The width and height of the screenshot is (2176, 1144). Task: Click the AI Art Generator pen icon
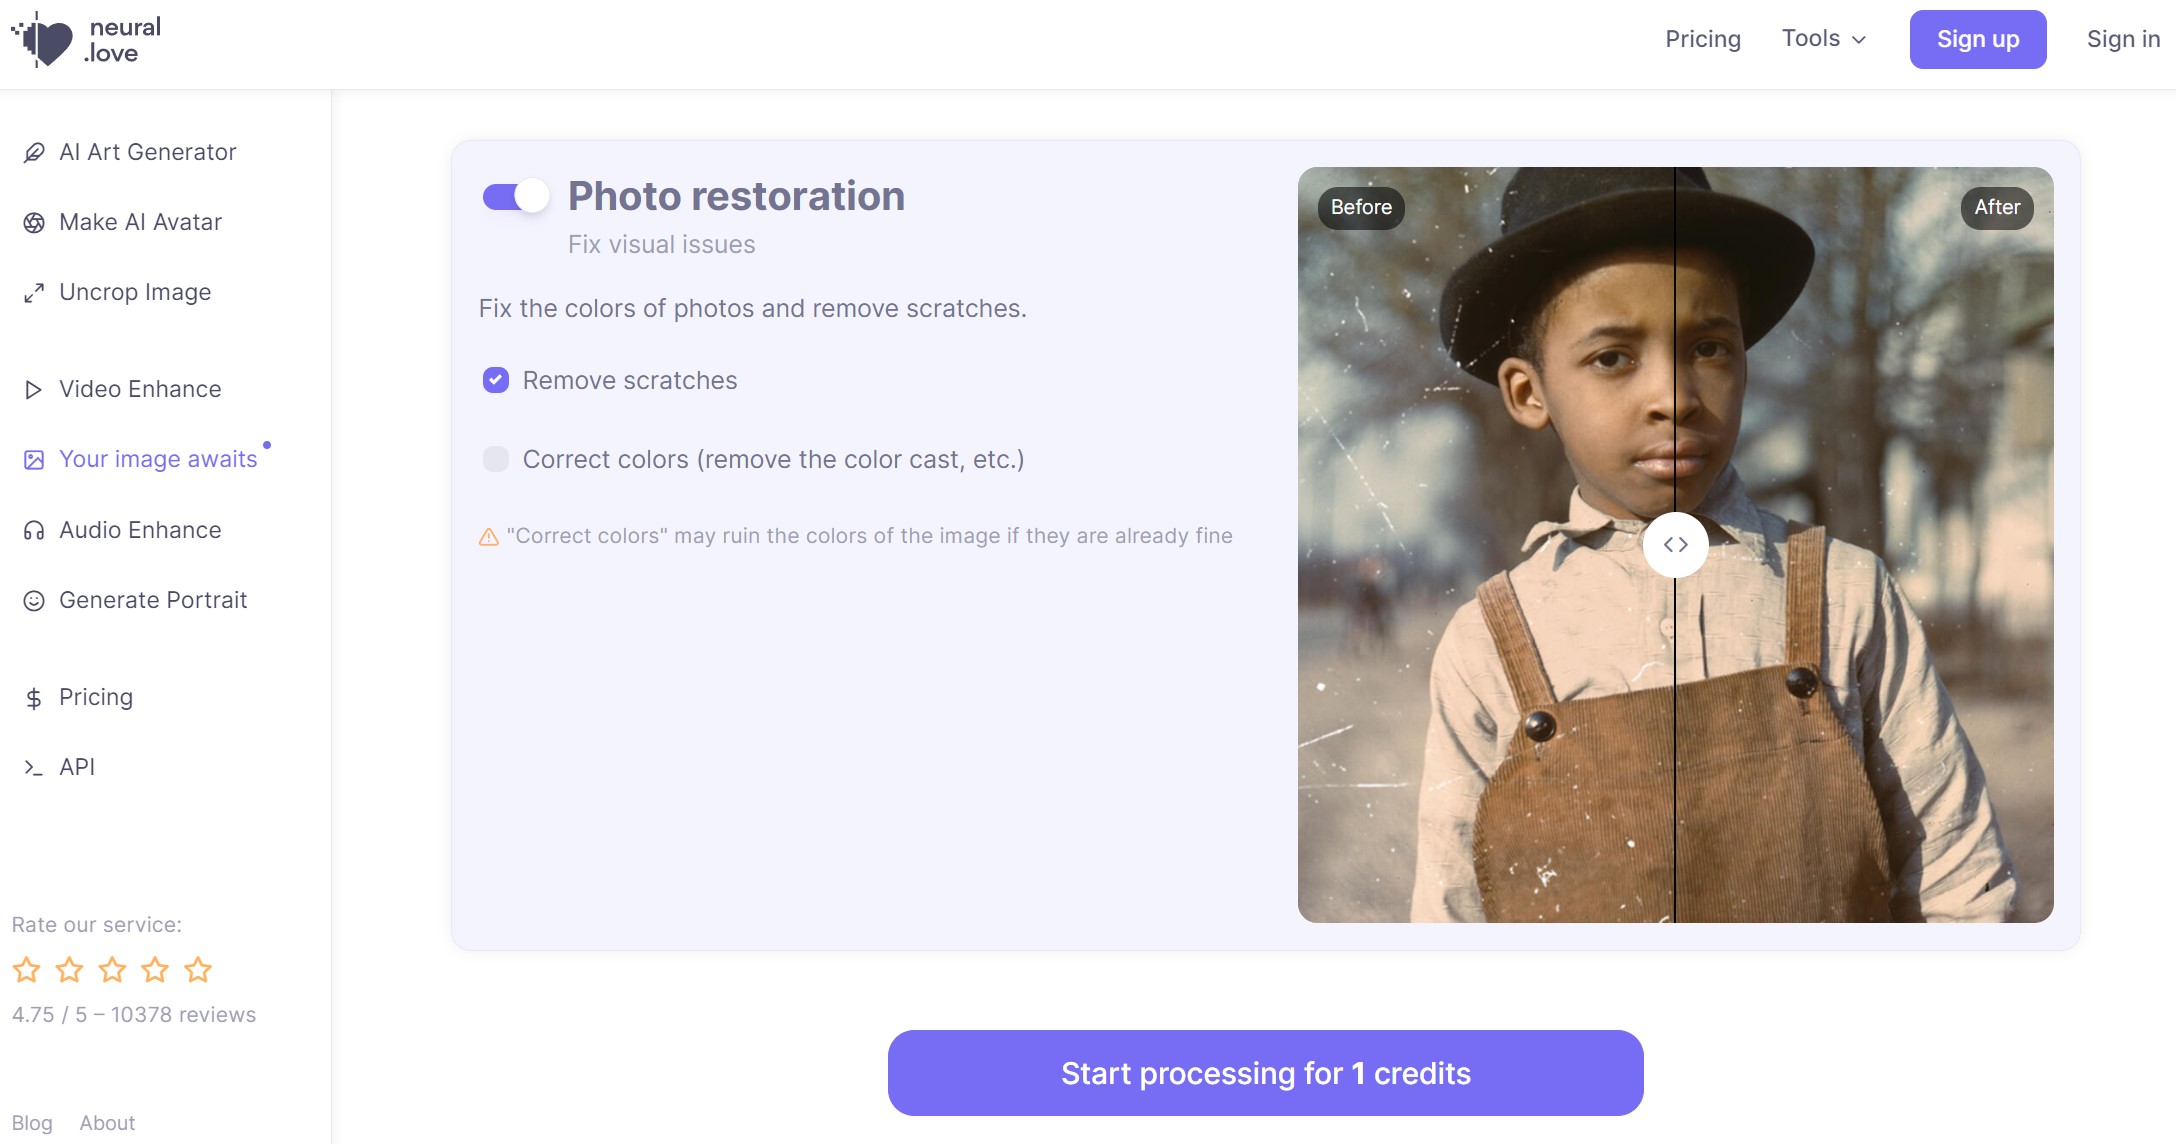tap(34, 152)
